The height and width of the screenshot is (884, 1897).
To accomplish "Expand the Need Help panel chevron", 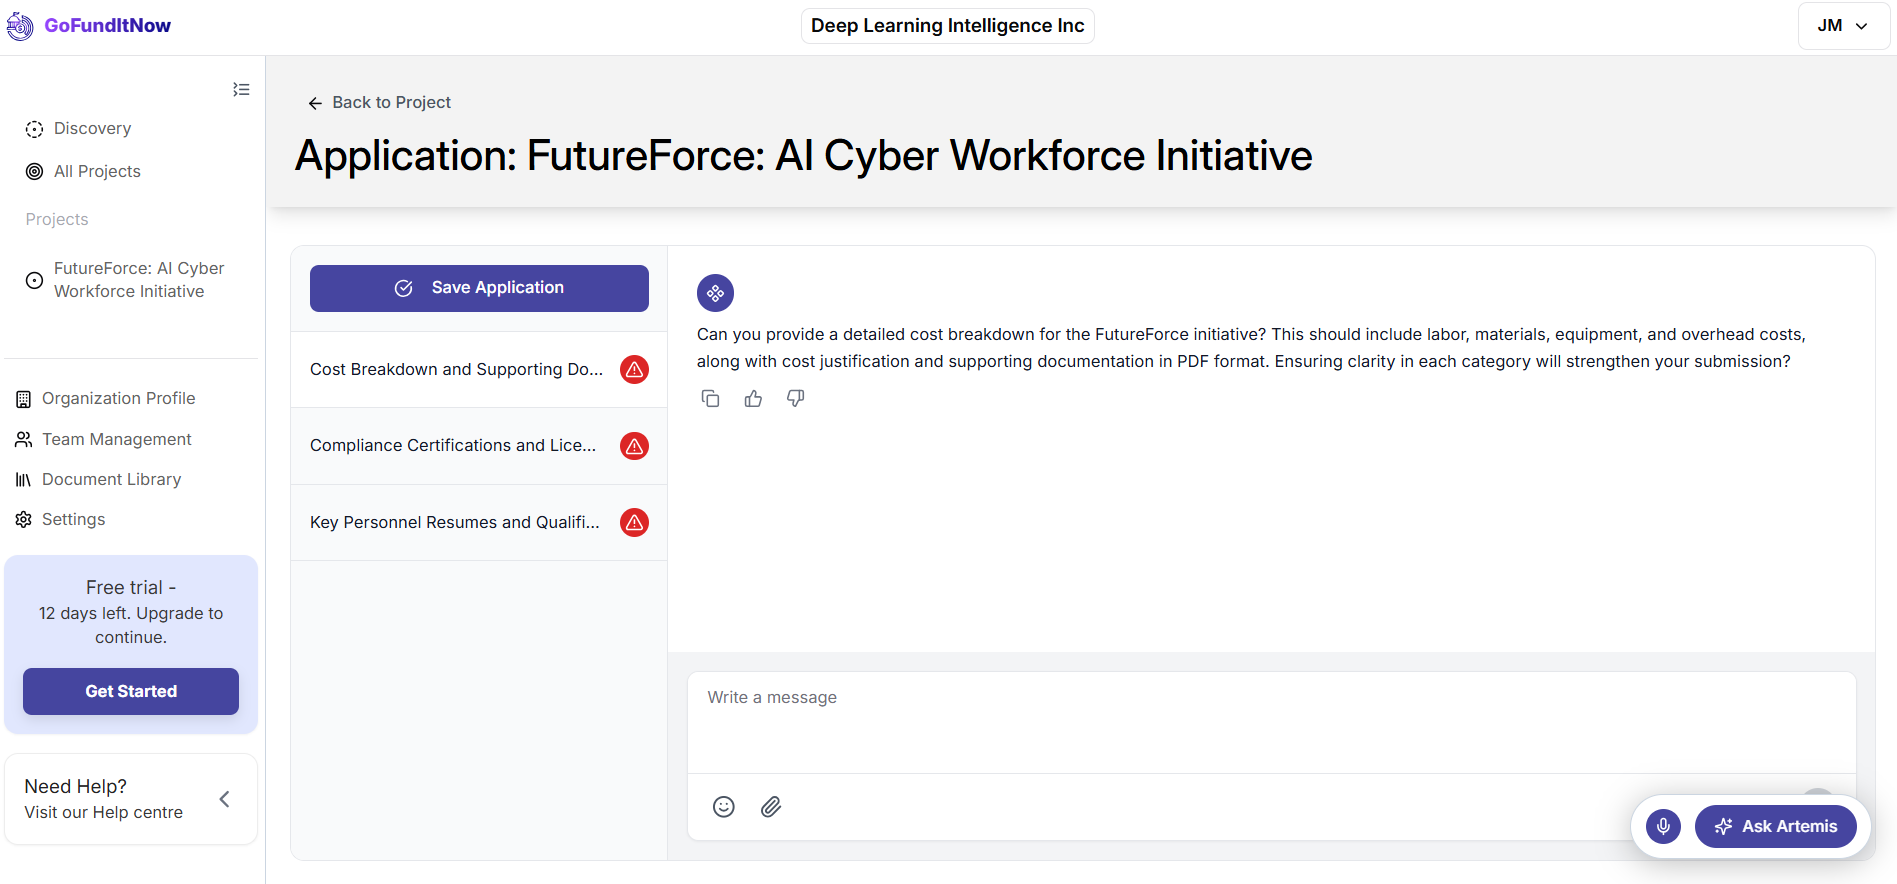I will point(225,799).
